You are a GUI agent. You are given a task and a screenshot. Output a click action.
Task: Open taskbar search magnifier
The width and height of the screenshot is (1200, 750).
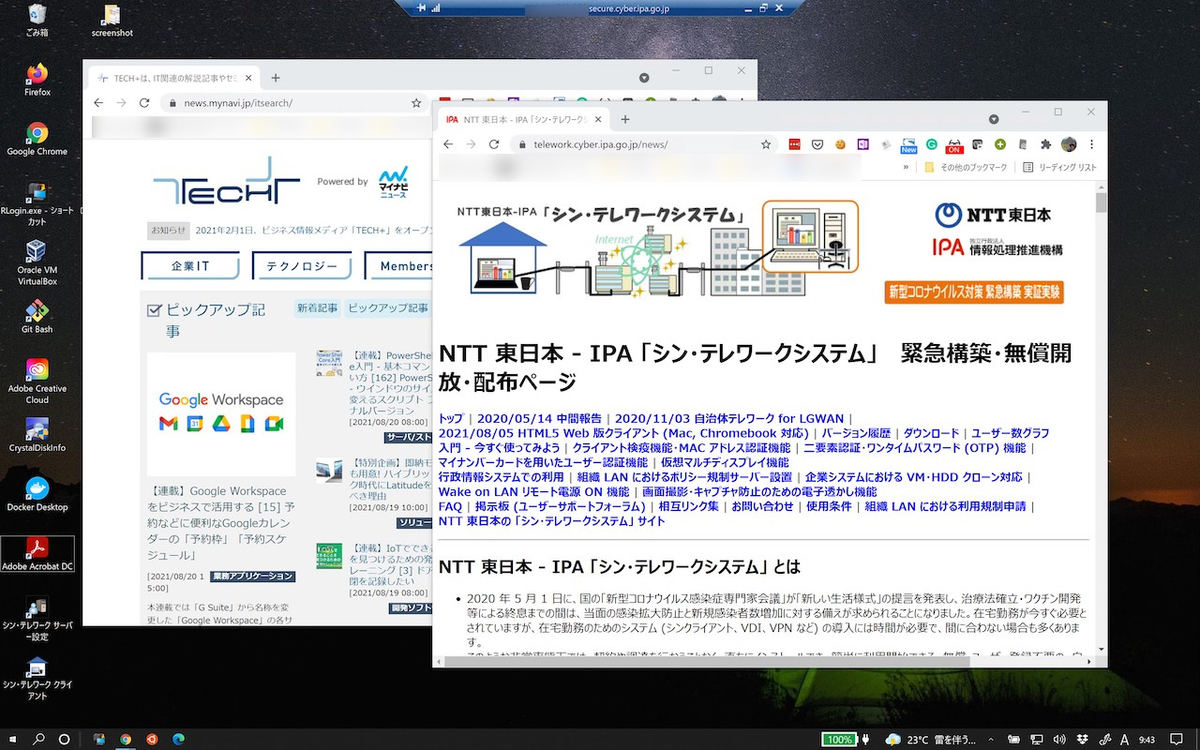39,739
